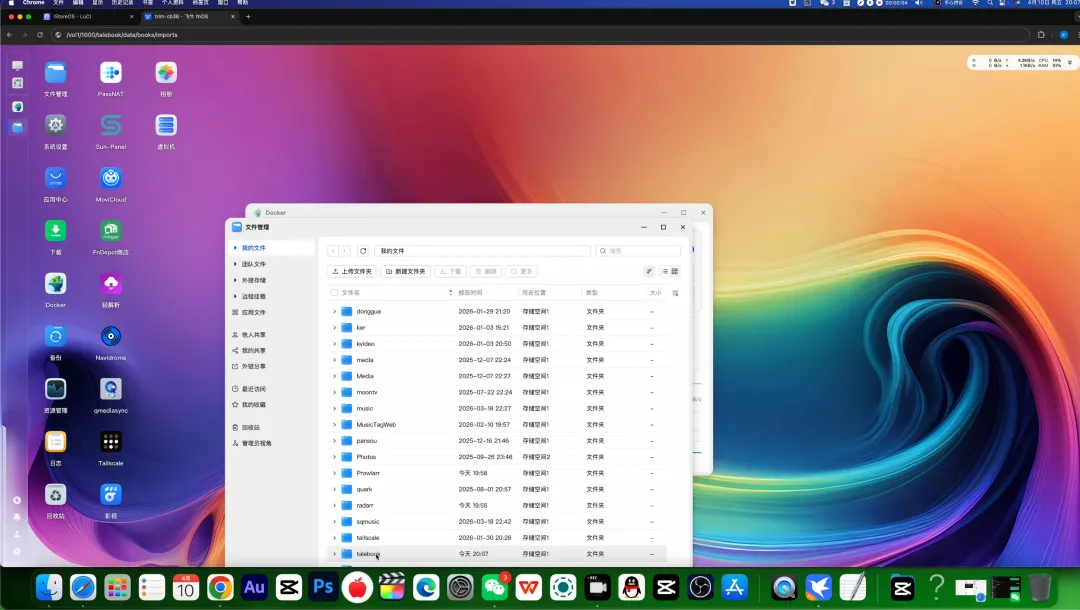This screenshot has width=1080, height=610.
Task: Launch the Docker desktop icon
Action: tap(56, 284)
